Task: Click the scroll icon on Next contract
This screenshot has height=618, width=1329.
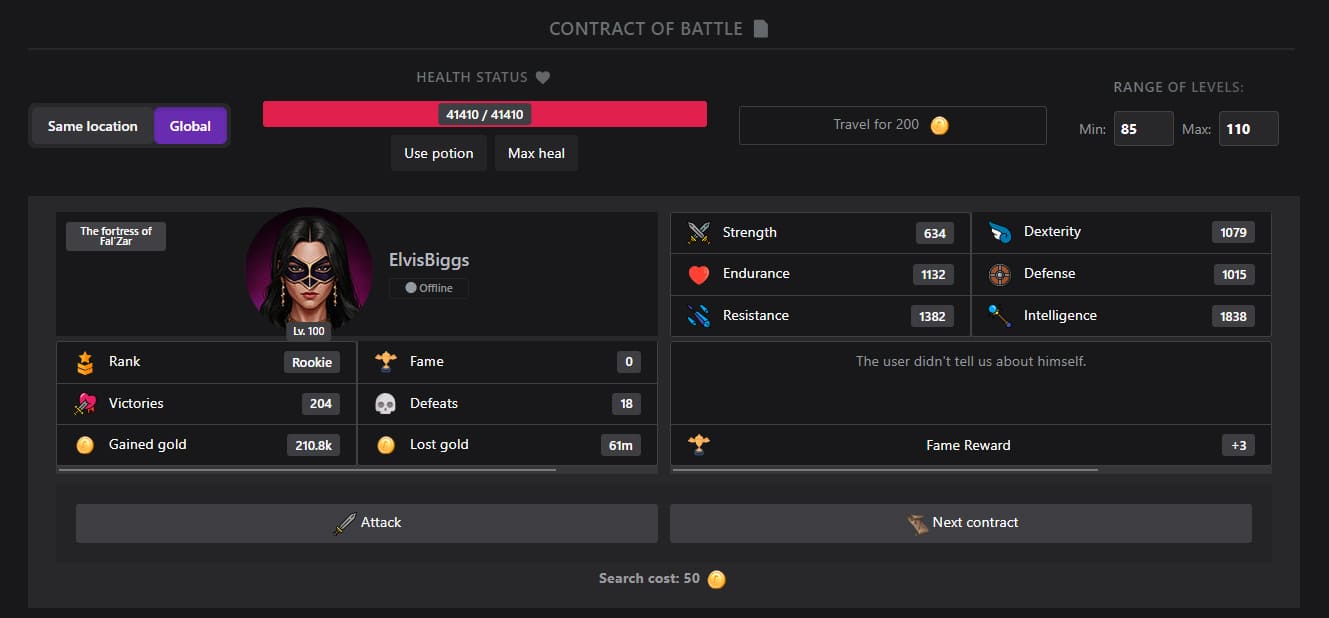Action: click(x=917, y=523)
